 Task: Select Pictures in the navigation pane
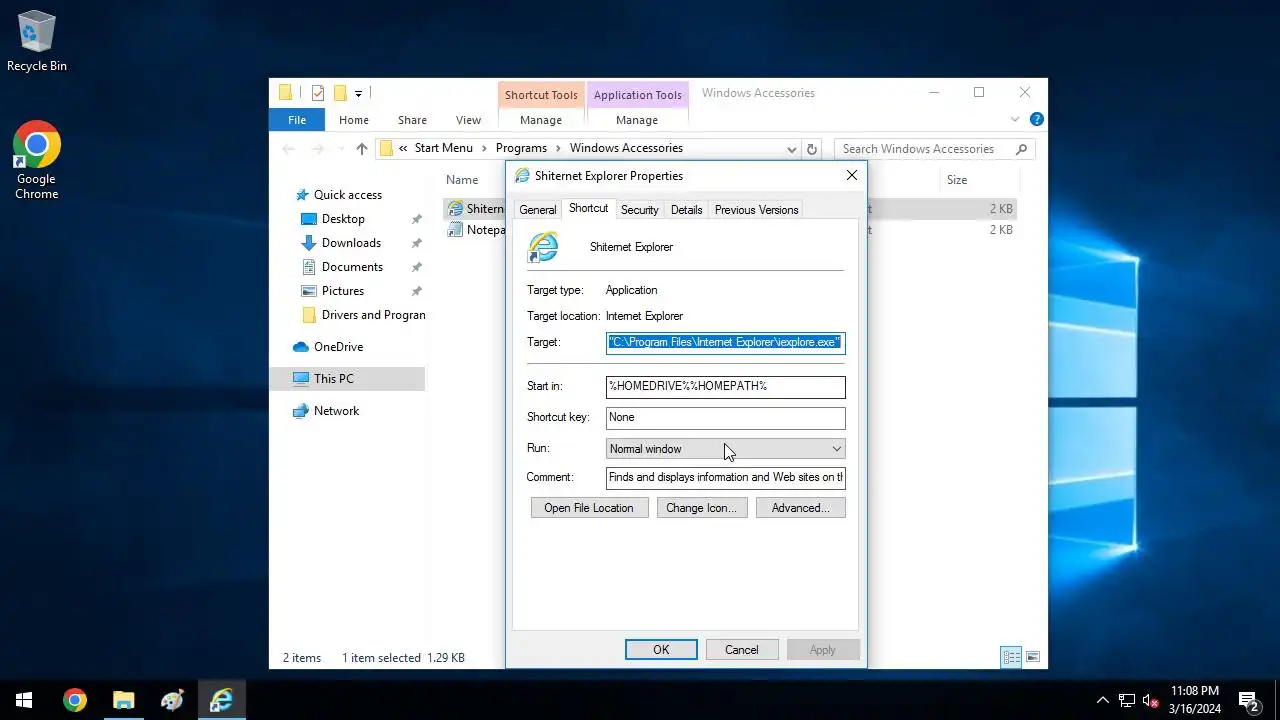[342, 291]
